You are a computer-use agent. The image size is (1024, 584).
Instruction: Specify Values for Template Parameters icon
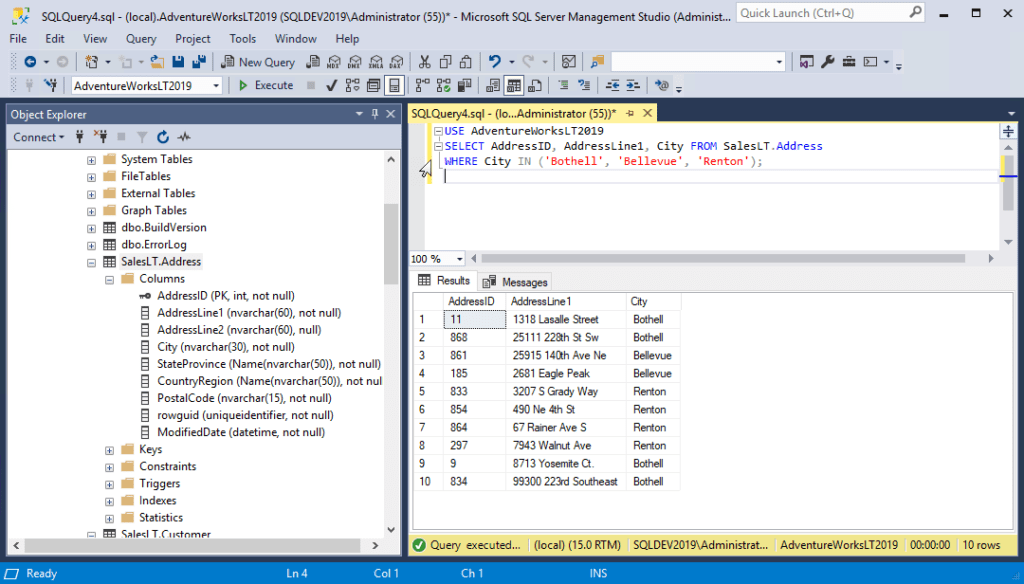click(x=662, y=86)
